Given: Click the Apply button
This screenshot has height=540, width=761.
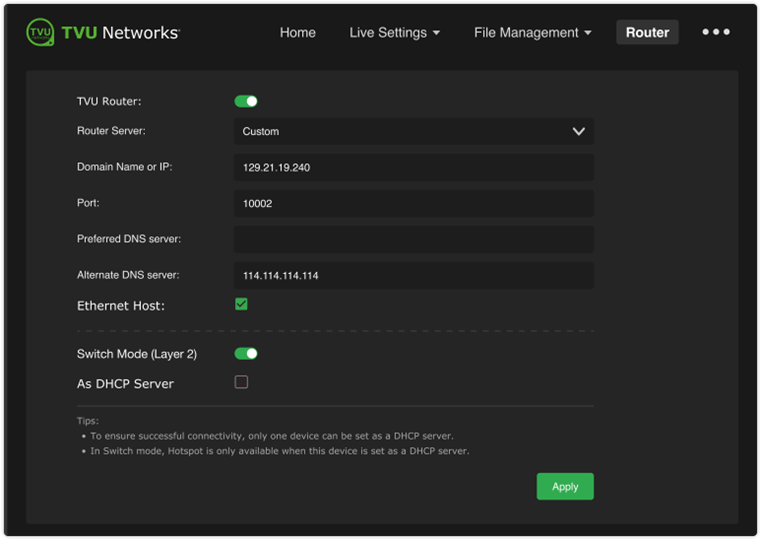Looking at the screenshot, I should coord(565,486).
